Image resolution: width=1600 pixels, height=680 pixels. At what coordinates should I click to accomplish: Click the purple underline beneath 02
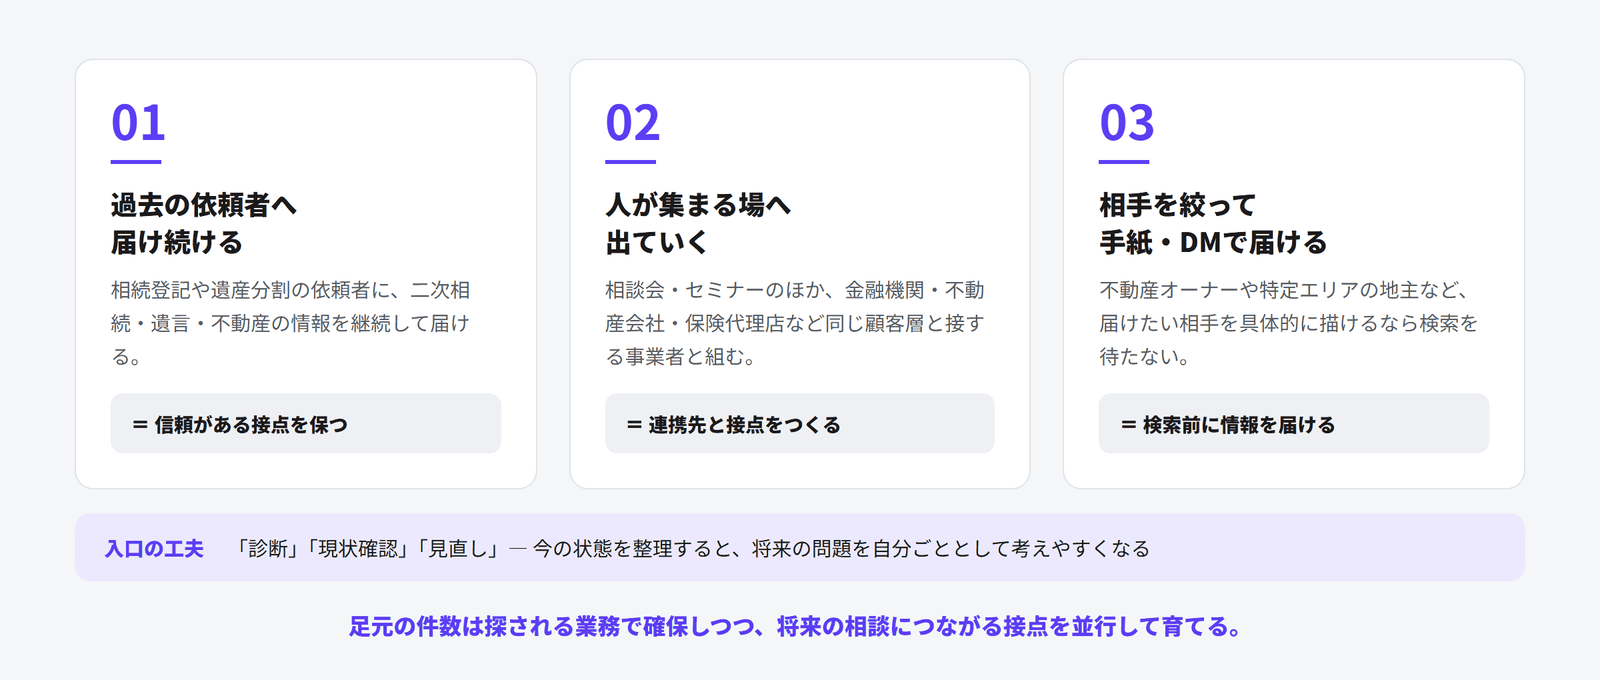point(630,161)
